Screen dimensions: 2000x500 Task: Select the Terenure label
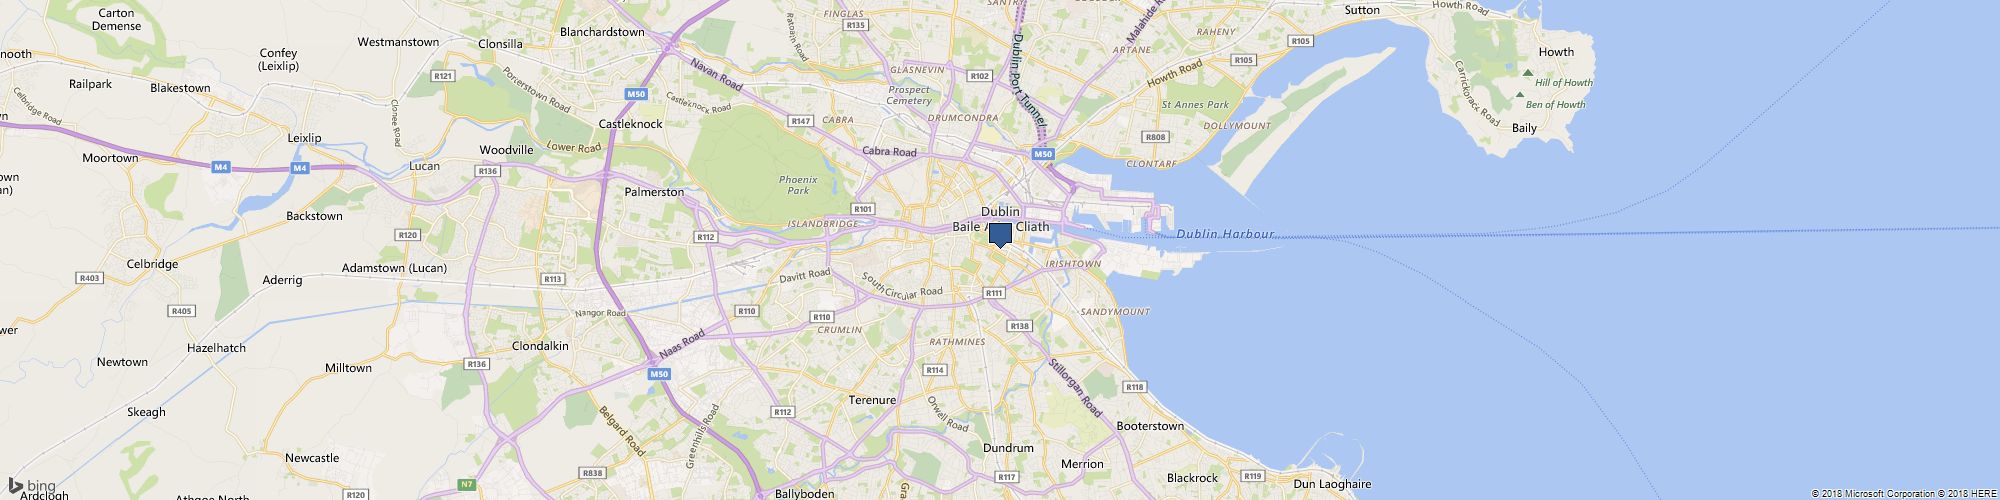(872, 400)
